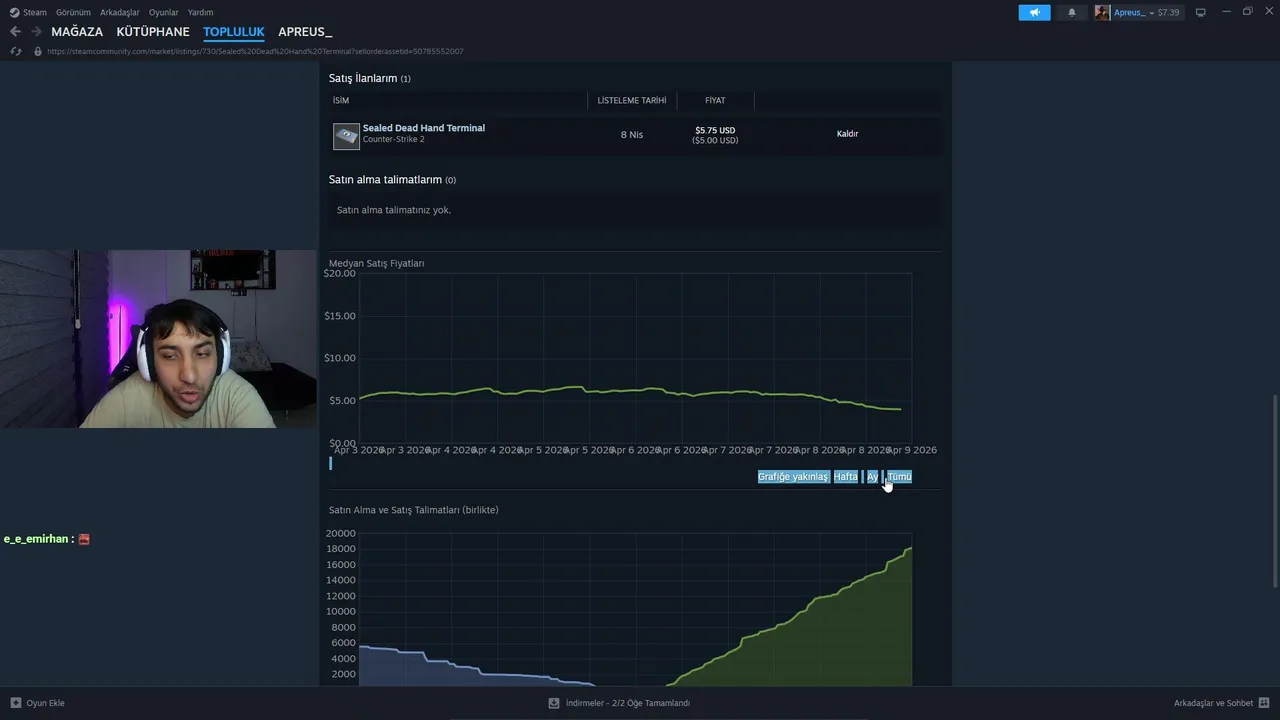Open the Yardım menu

tap(201, 12)
